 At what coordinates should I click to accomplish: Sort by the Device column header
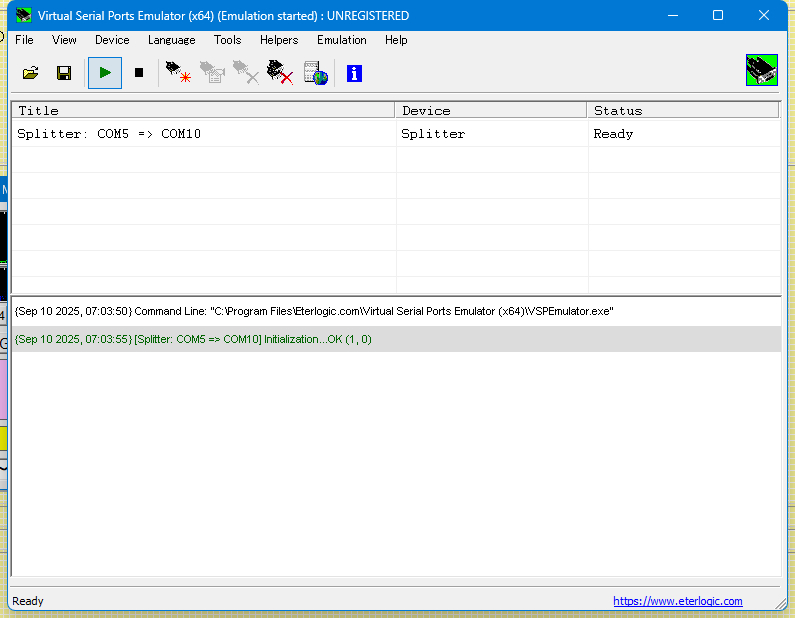[491, 111]
